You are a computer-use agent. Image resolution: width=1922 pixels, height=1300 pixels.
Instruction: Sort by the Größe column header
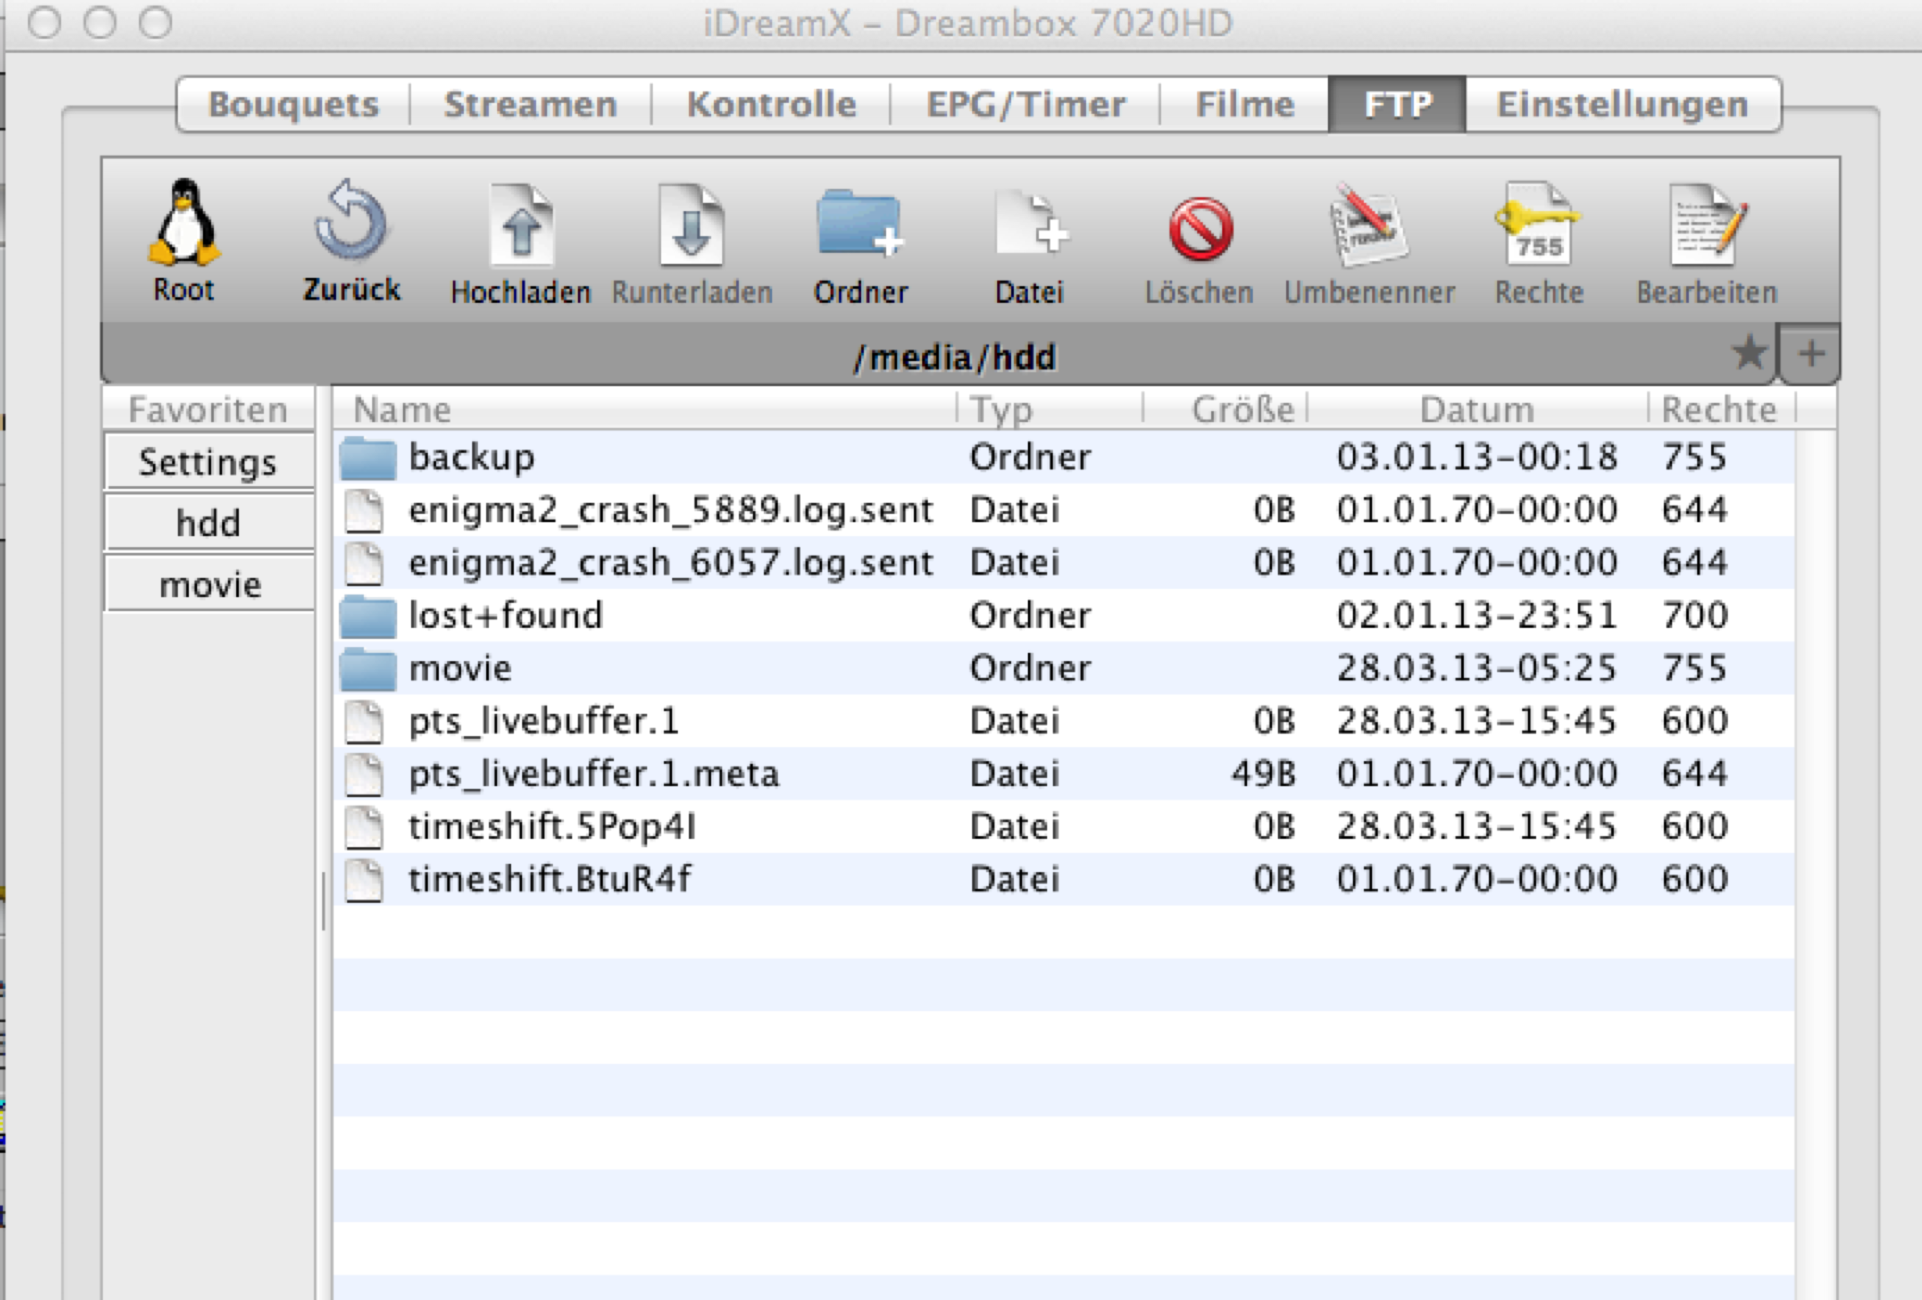click(x=1241, y=409)
